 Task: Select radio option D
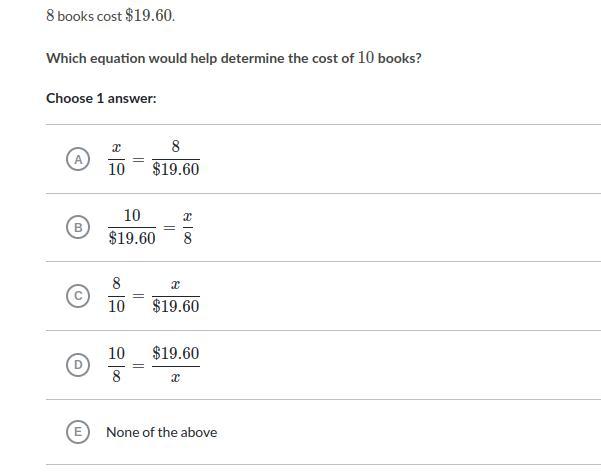point(78,364)
